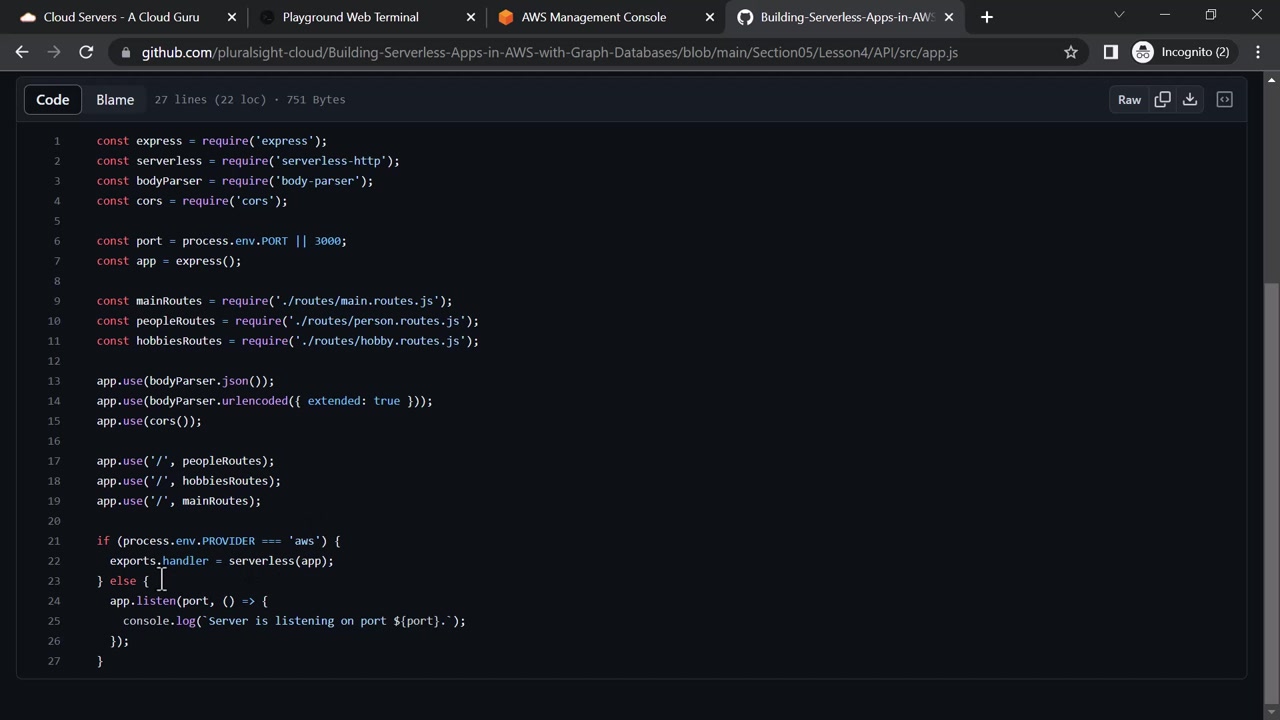The width and height of the screenshot is (1280, 720).
Task: Bookmark this page with the star icon
Action: click(1071, 52)
